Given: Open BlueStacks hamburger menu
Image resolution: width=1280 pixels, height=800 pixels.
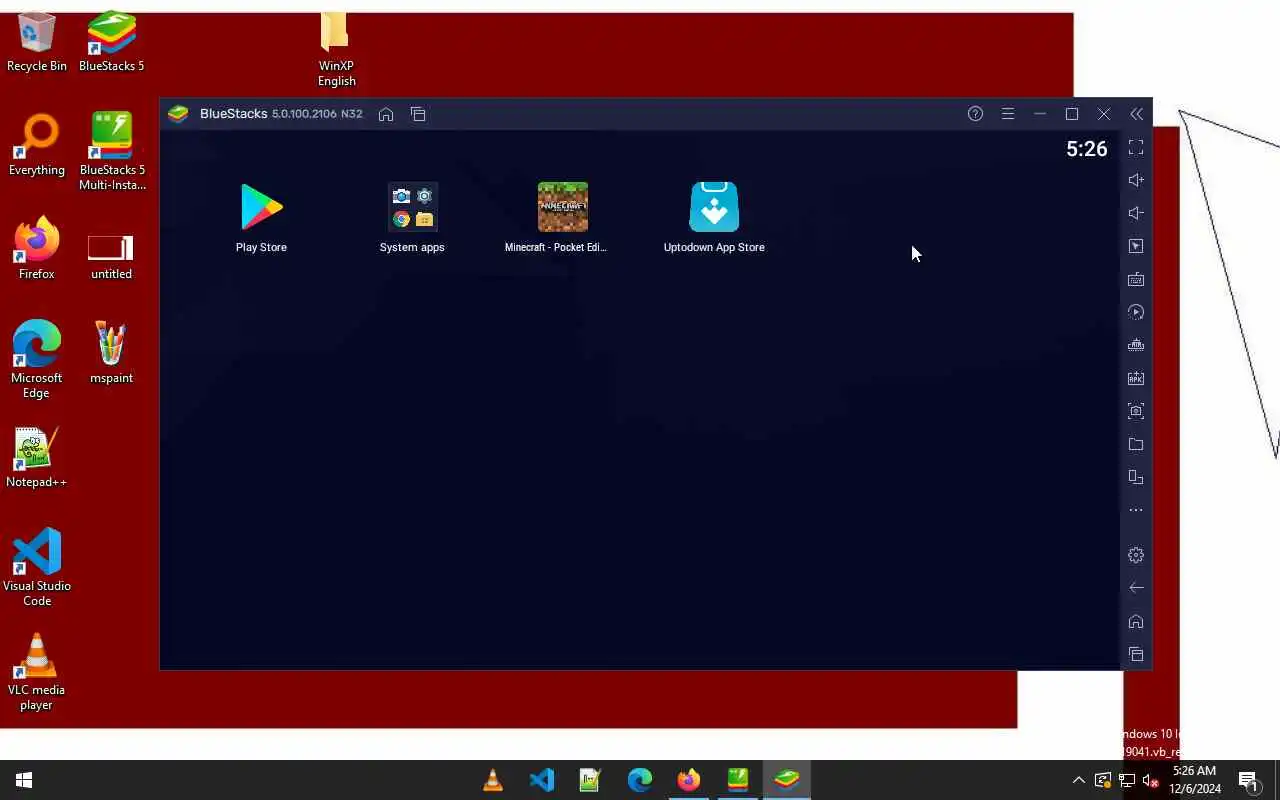Looking at the screenshot, I should pos(1008,114).
